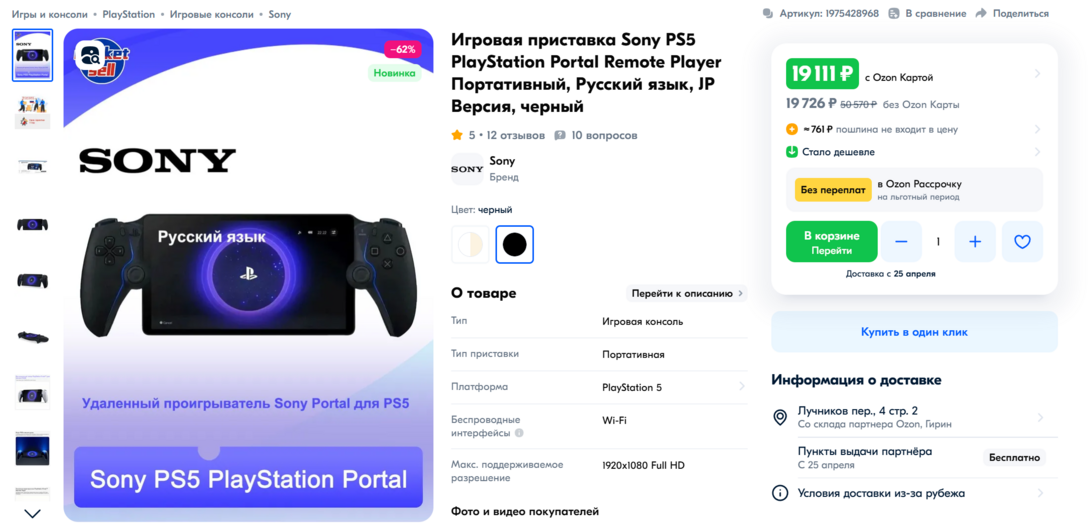The image size is (1090, 523).
Task: Click the 10 вопросов questions bubble icon
Action: pos(560,136)
